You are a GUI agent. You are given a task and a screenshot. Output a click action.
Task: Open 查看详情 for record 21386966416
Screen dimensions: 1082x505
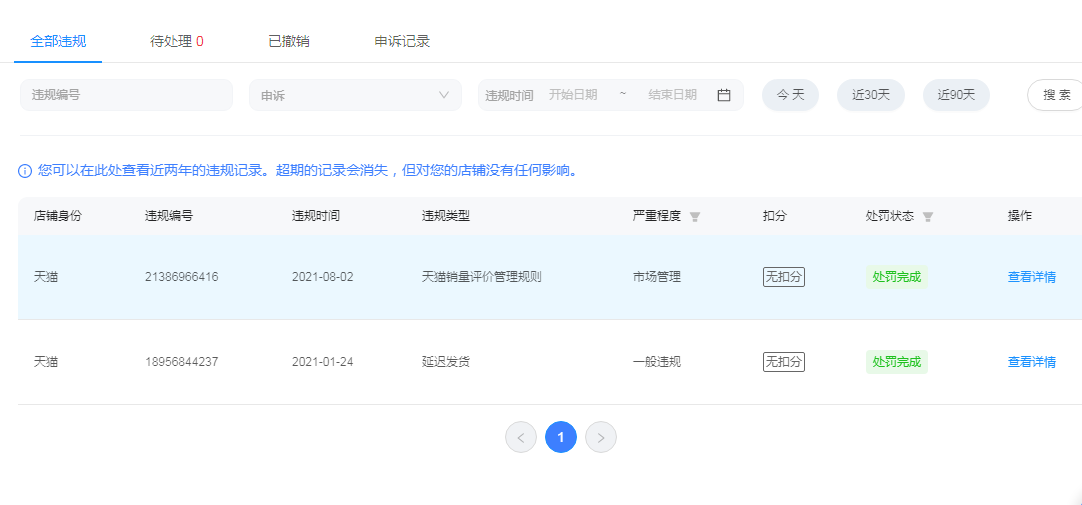(1032, 277)
